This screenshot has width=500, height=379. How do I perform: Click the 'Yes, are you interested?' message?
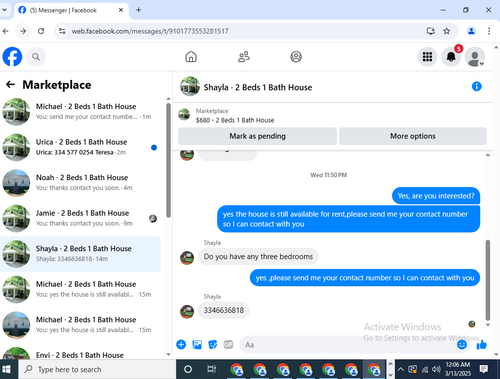coord(436,196)
